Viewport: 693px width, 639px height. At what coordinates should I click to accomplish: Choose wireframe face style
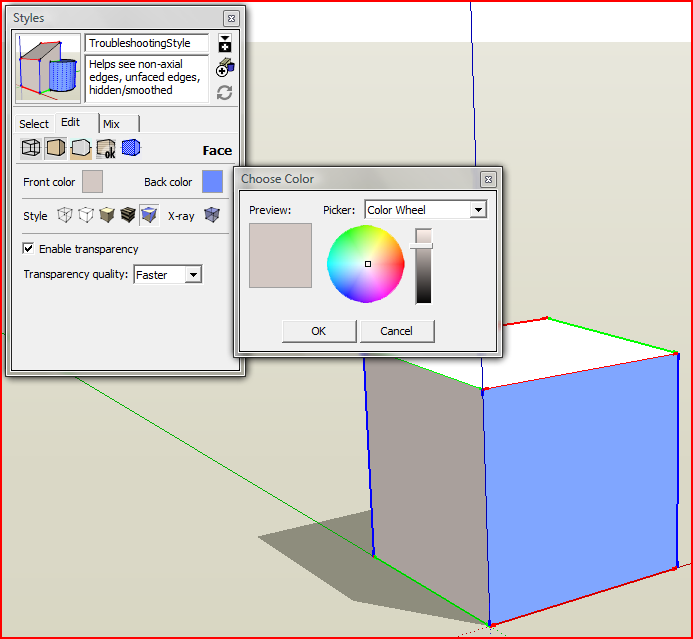point(64,215)
